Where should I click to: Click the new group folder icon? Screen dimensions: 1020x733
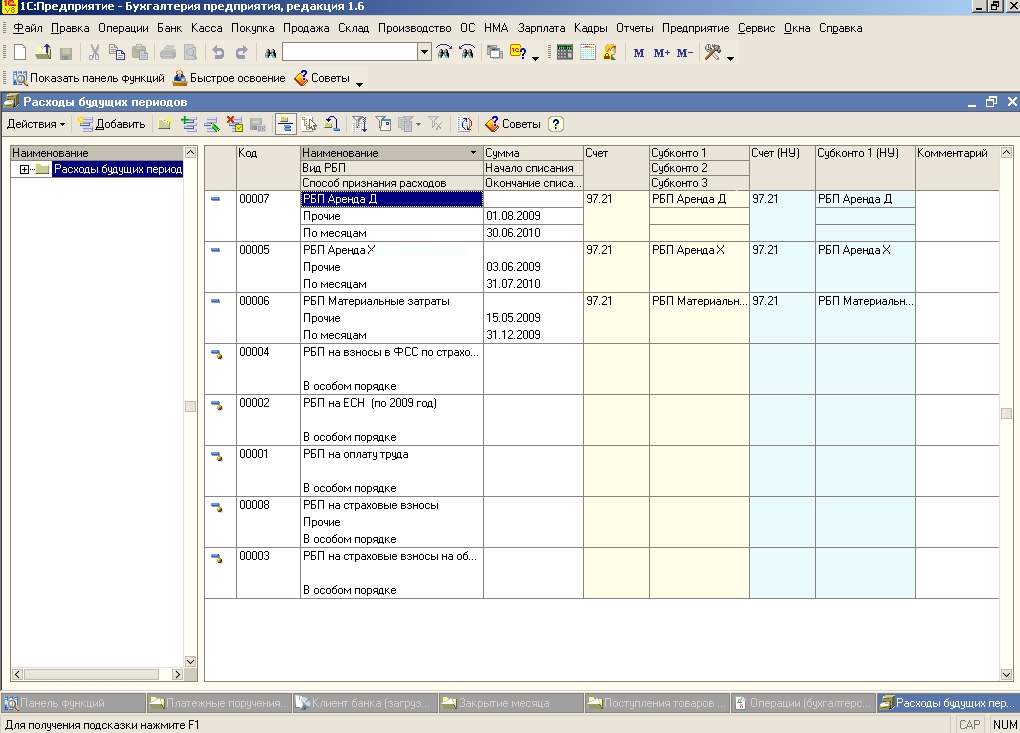point(165,124)
